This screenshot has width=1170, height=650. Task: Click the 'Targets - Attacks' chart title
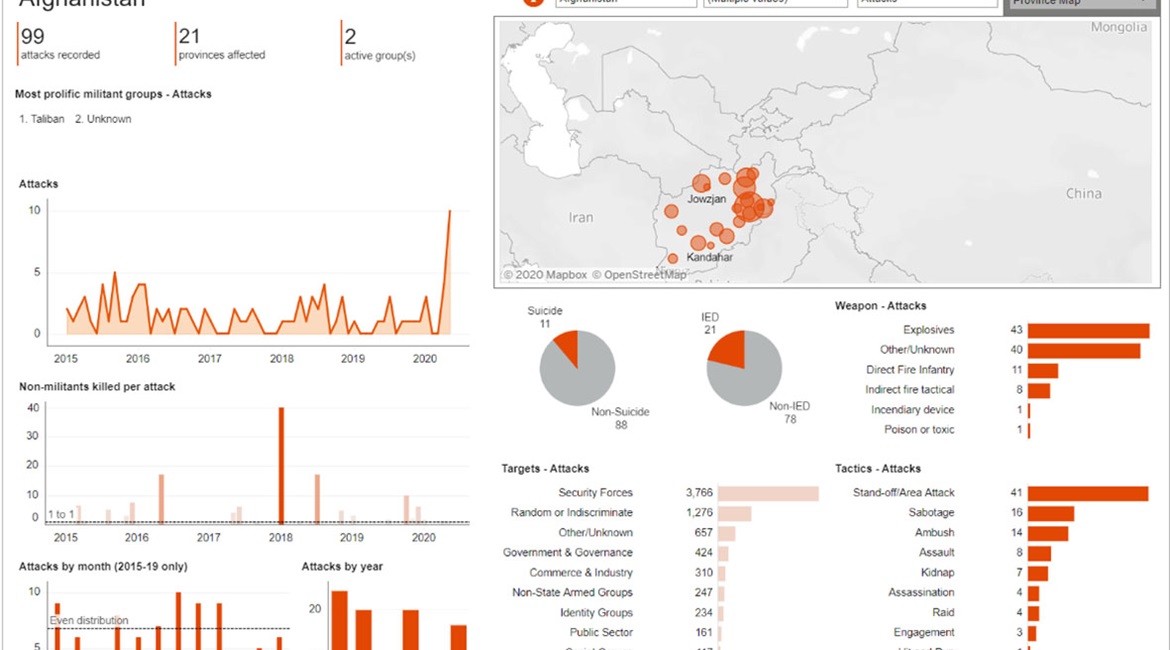point(545,469)
